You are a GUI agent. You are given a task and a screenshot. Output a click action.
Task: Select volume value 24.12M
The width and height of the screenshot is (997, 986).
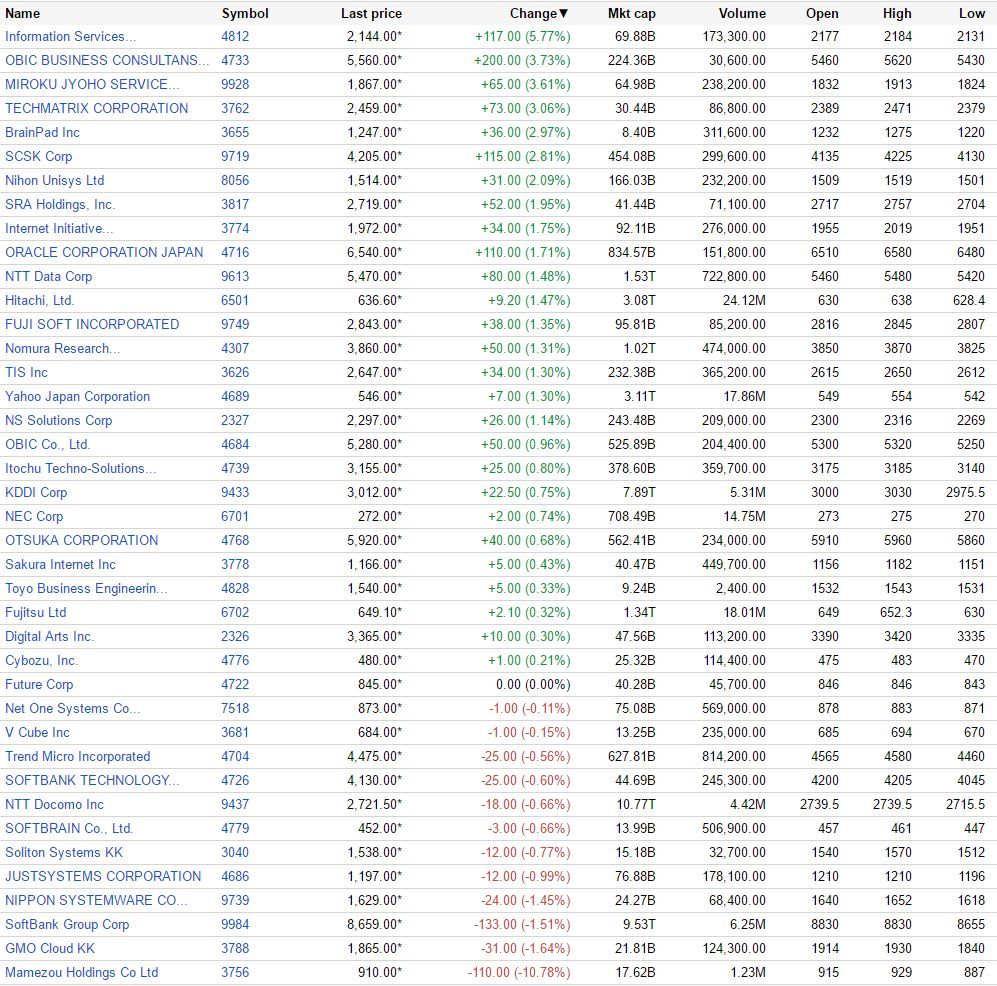(x=744, y=301)
